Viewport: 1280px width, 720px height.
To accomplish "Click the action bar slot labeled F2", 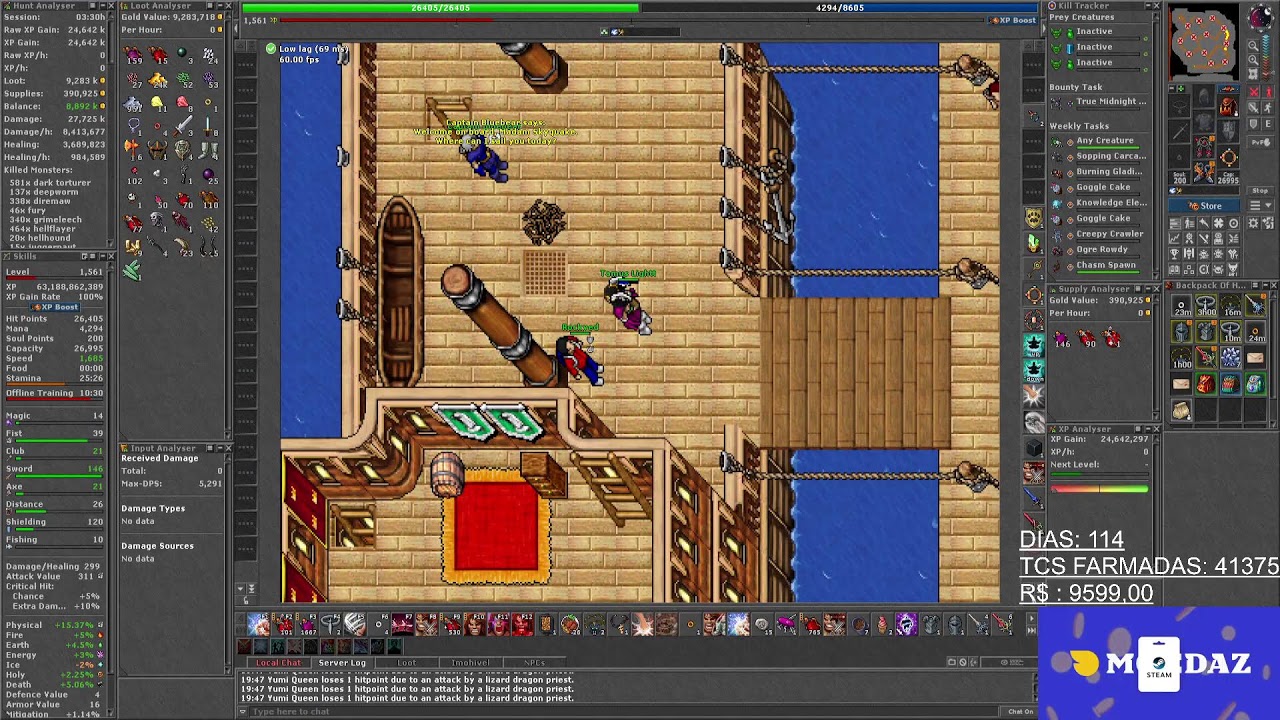I will point(284,625).
